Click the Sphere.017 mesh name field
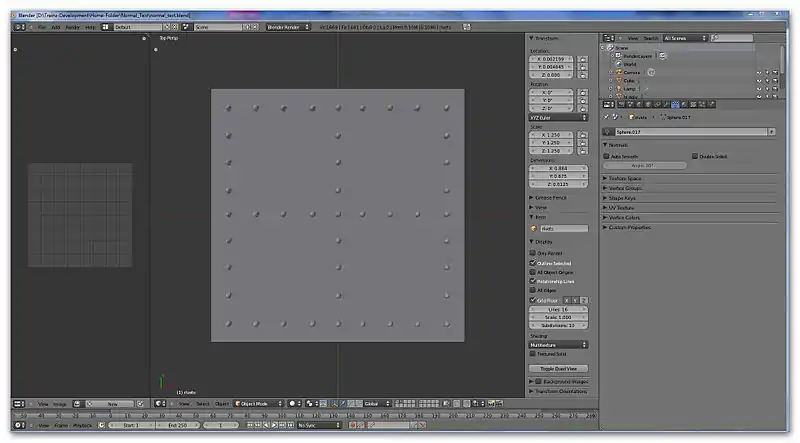 tap(688, 131)
